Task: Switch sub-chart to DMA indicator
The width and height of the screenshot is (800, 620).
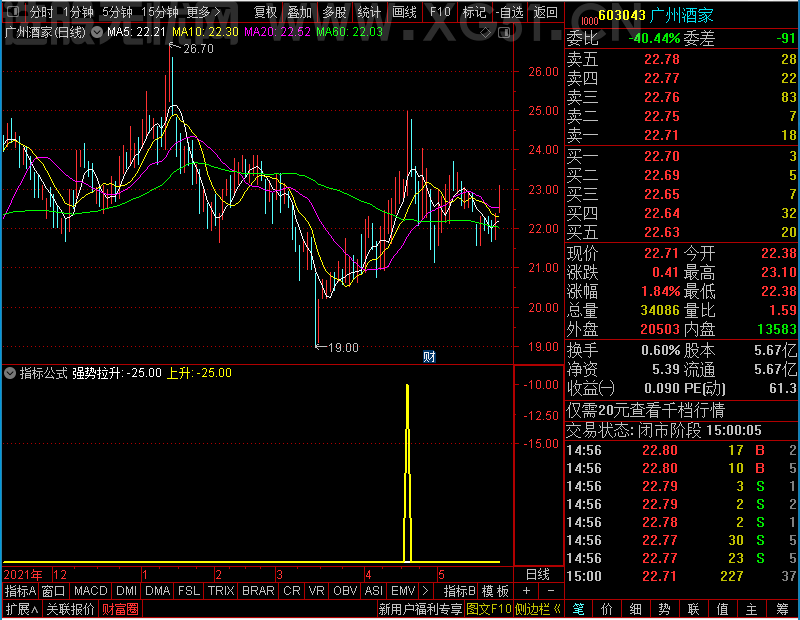Action: [158, 591]
